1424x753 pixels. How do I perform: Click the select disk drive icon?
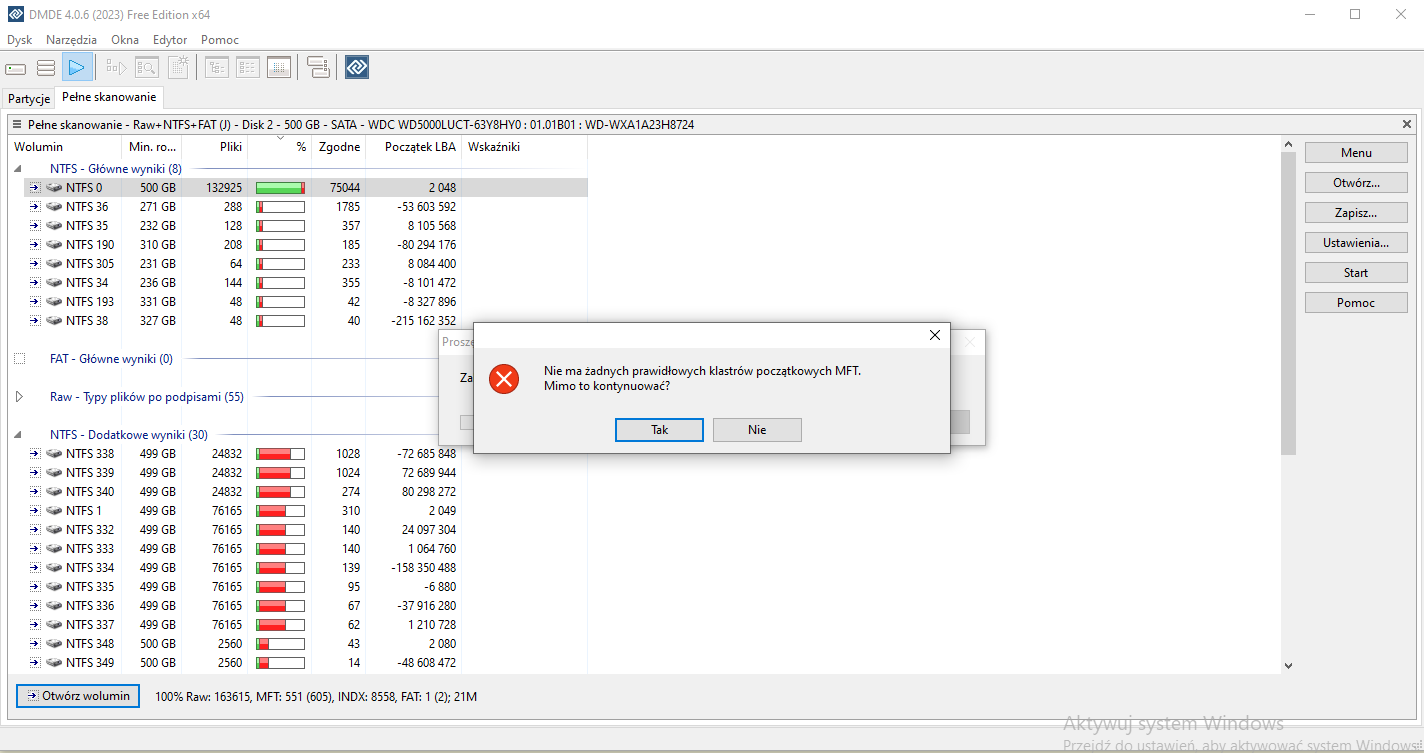(15, 68)
